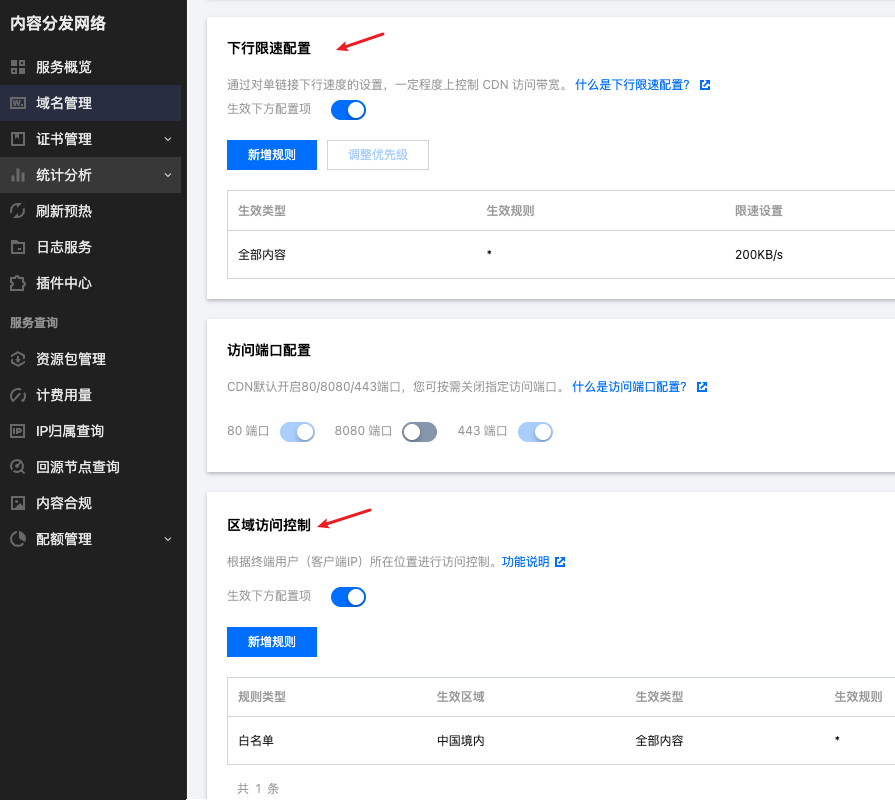Open 计费用量 menu item
Screen dimensions: 895x800
click(90, 395)
